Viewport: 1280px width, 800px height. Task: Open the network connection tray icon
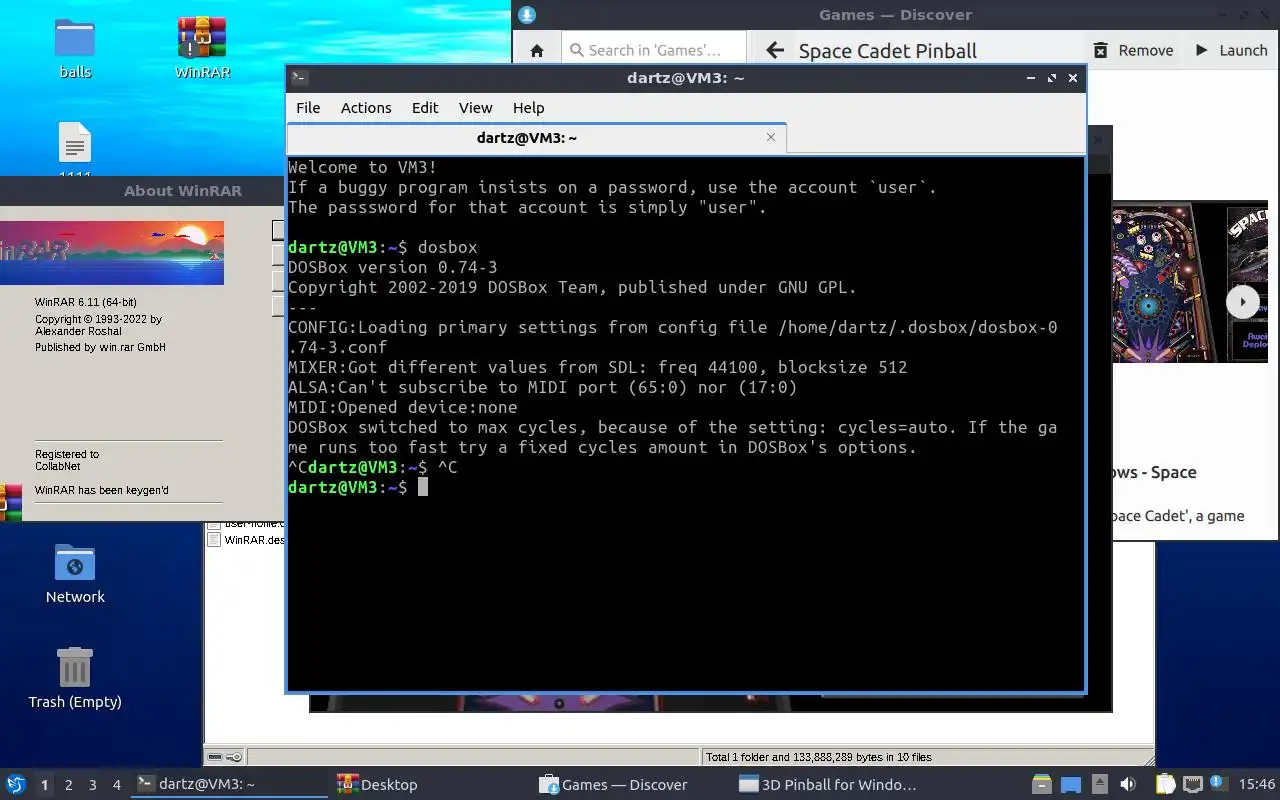1192,784
